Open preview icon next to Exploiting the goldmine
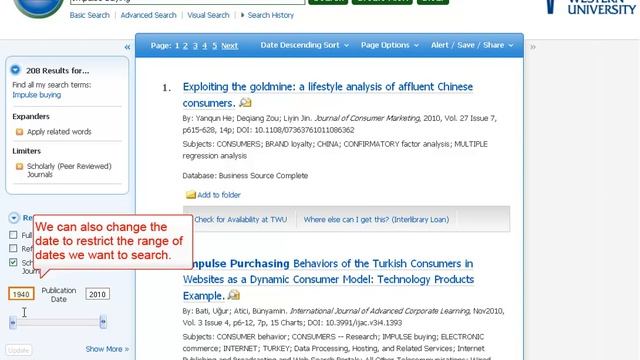This screenshot has height=360, width=640. point(245,103)
